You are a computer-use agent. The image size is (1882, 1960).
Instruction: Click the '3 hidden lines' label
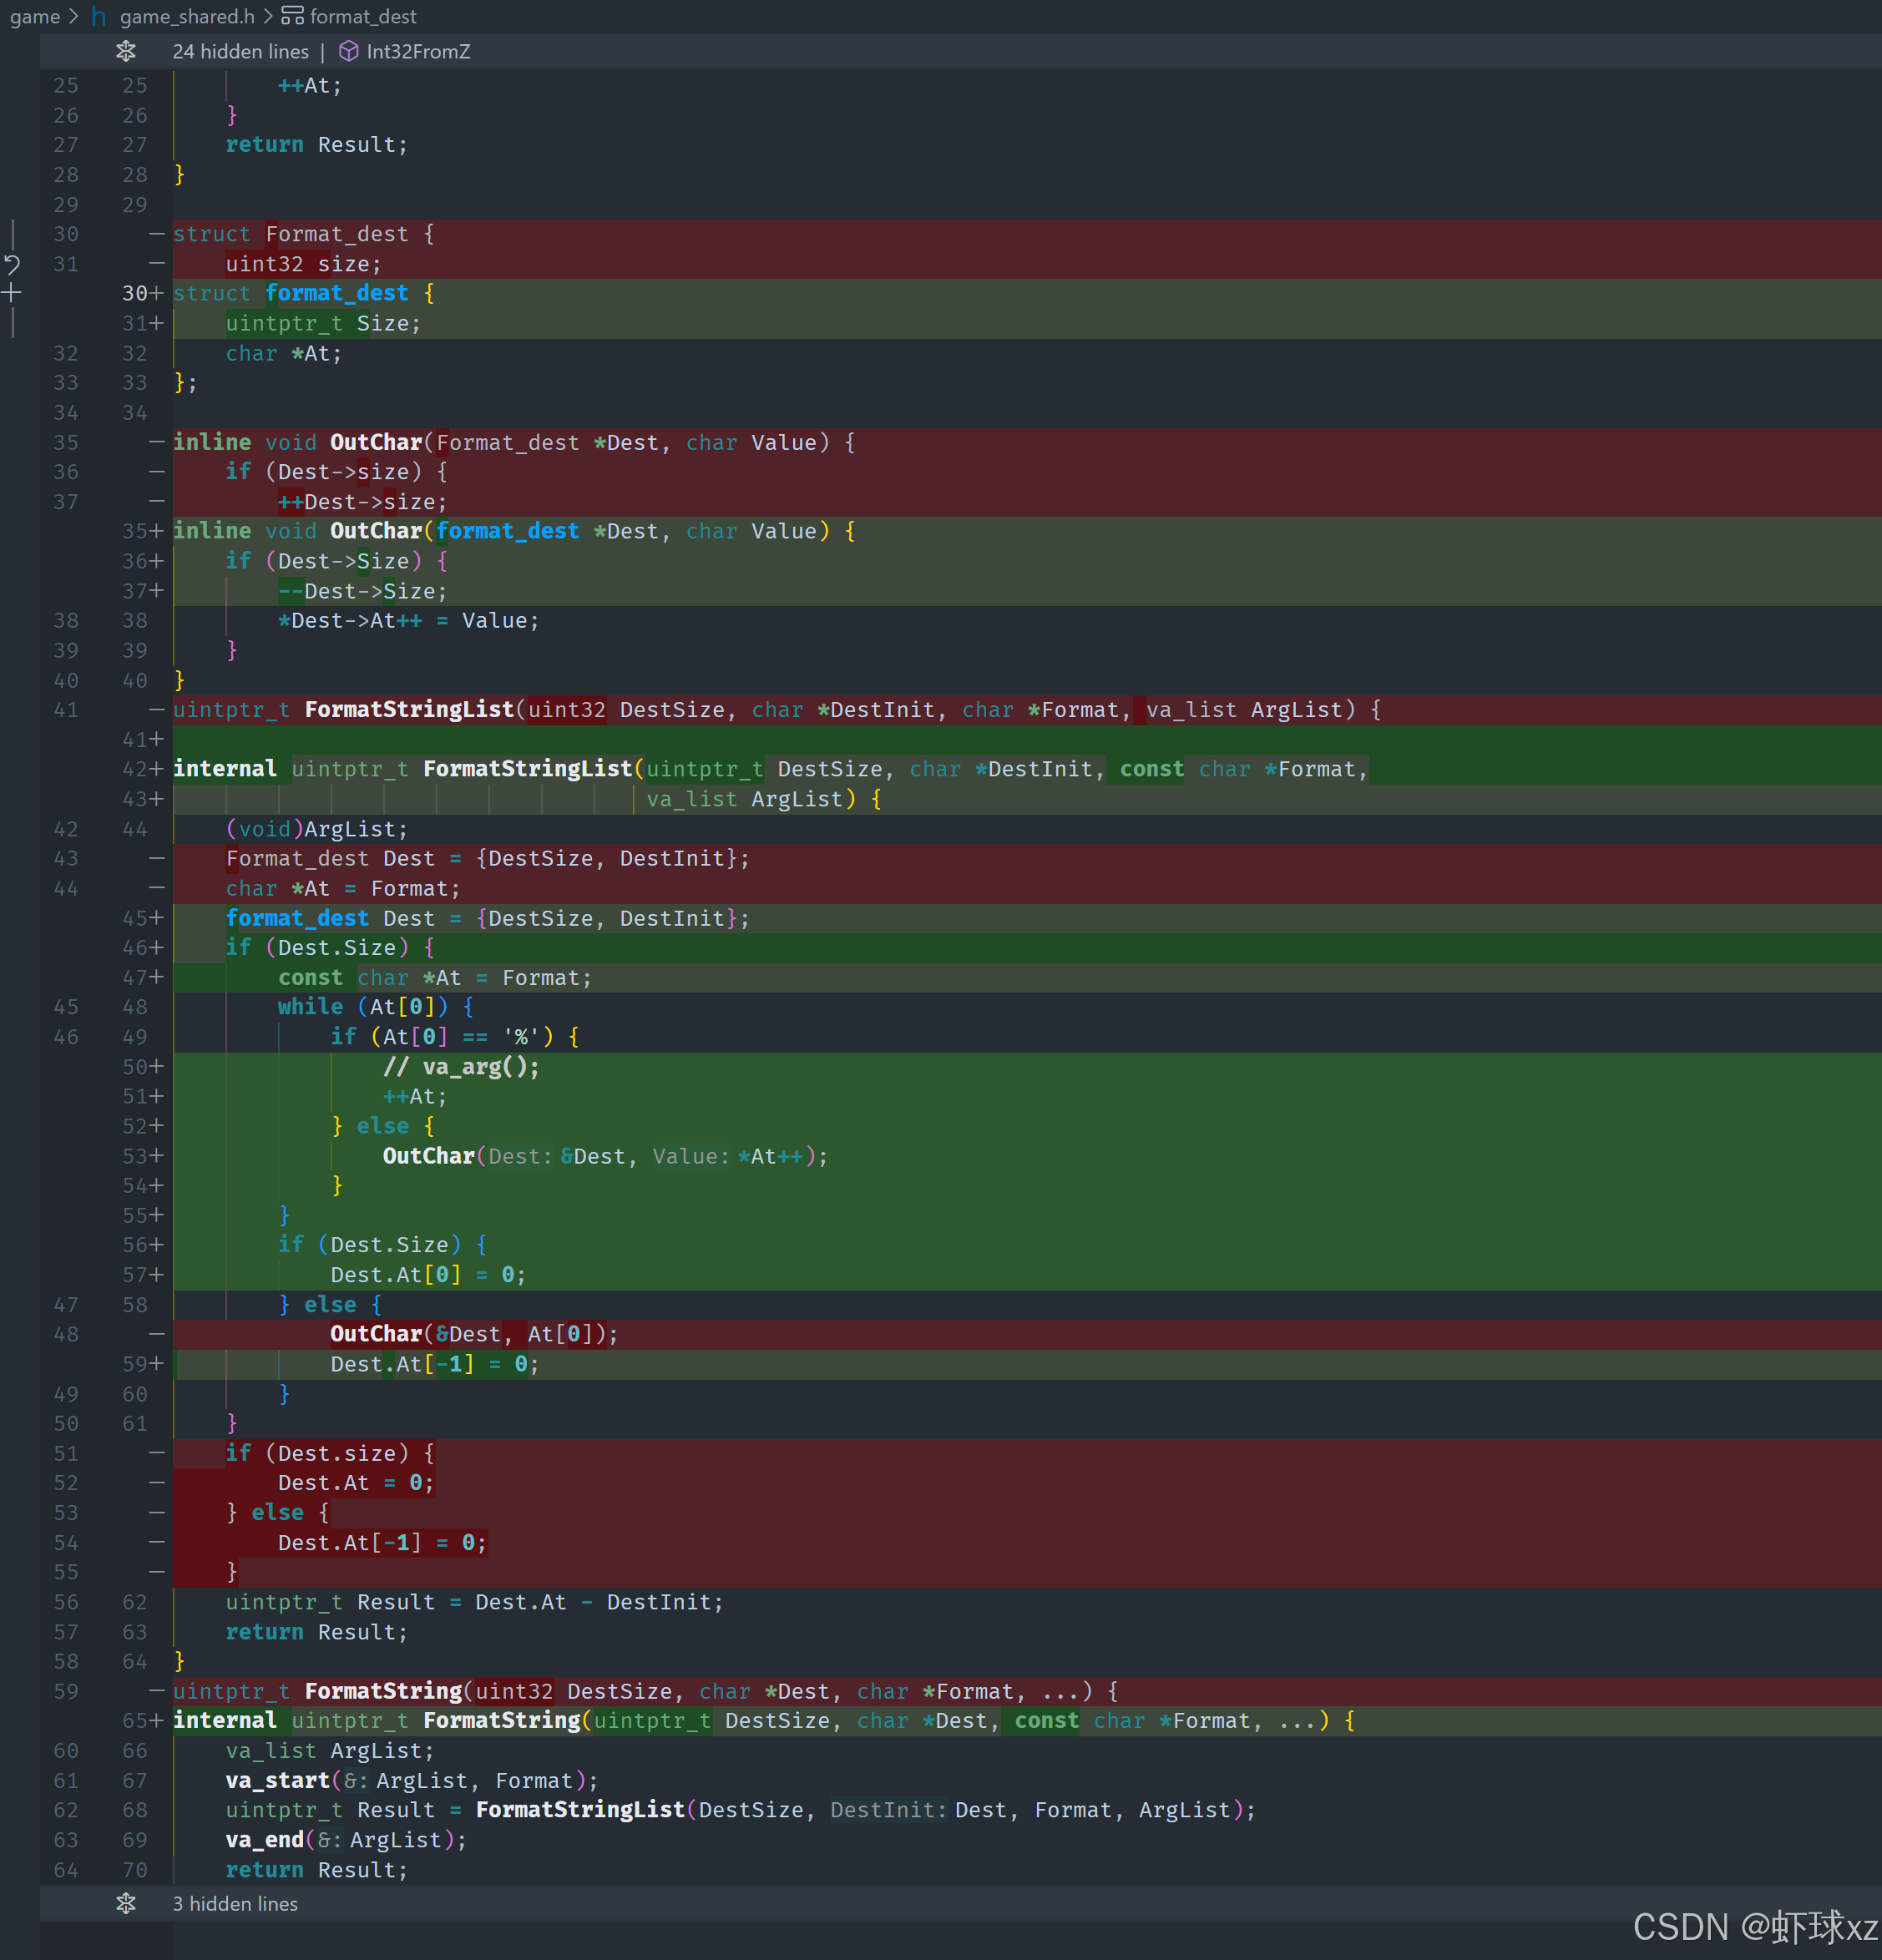pyautogui.click(x=235, y=1903)
